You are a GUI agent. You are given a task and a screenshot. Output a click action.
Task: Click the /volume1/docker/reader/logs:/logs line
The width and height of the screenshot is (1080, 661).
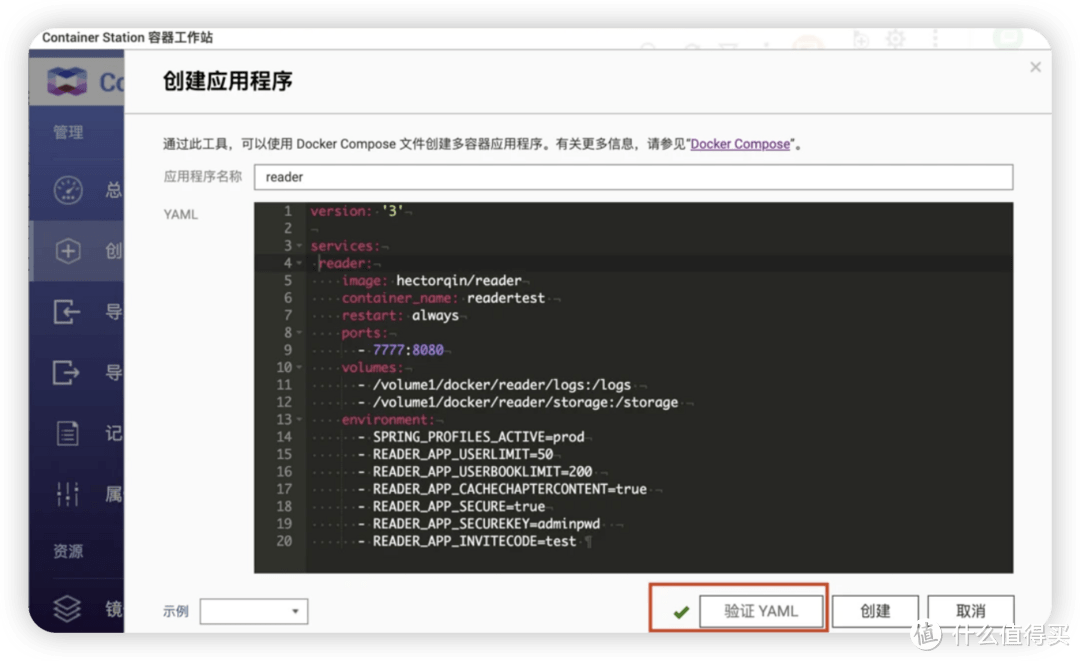coord(501,385)
